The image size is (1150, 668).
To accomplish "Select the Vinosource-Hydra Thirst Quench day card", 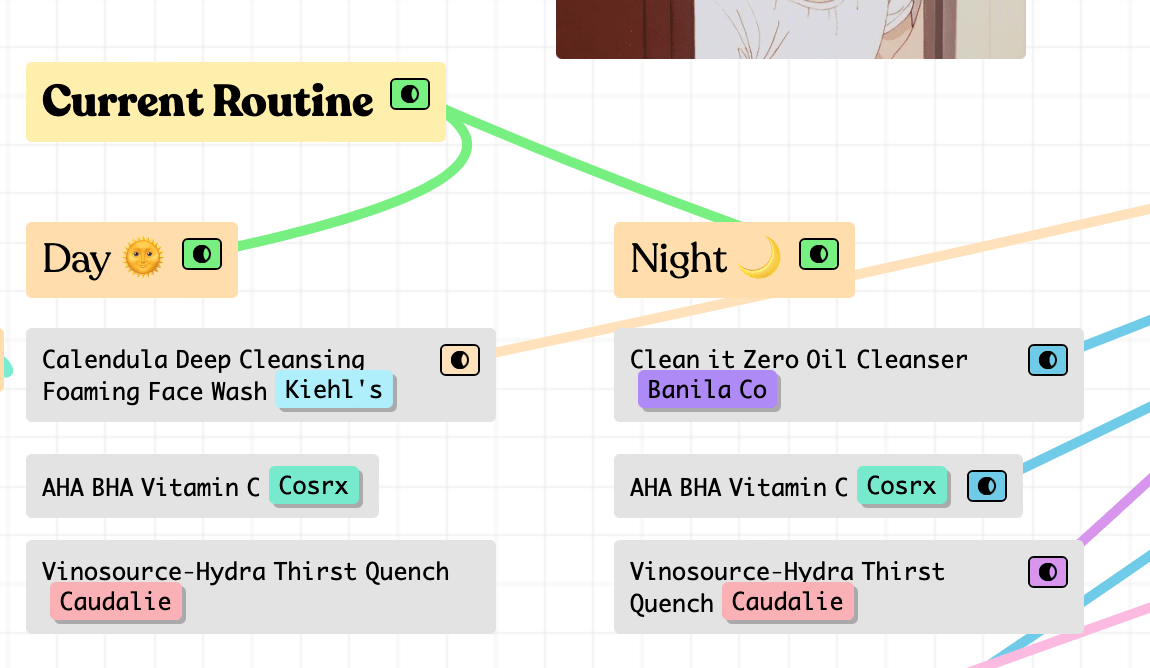I will point(245,572).
